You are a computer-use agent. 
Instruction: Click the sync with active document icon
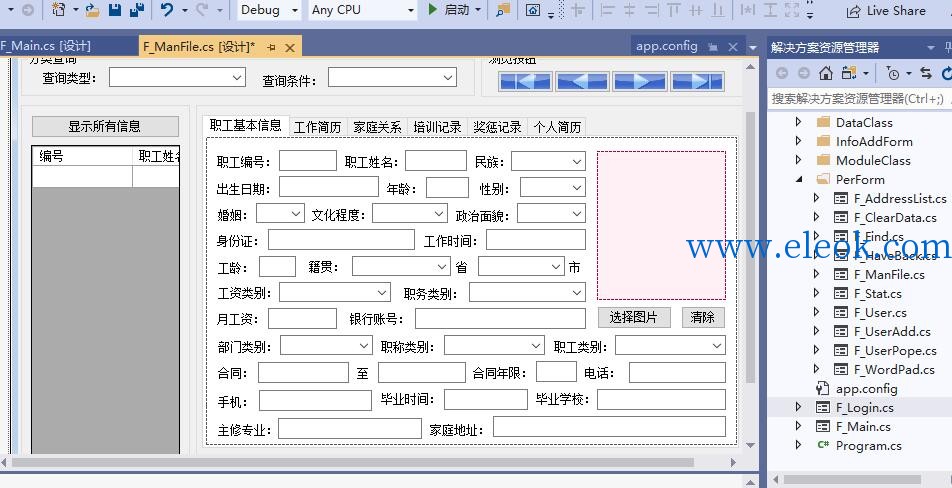926,73
